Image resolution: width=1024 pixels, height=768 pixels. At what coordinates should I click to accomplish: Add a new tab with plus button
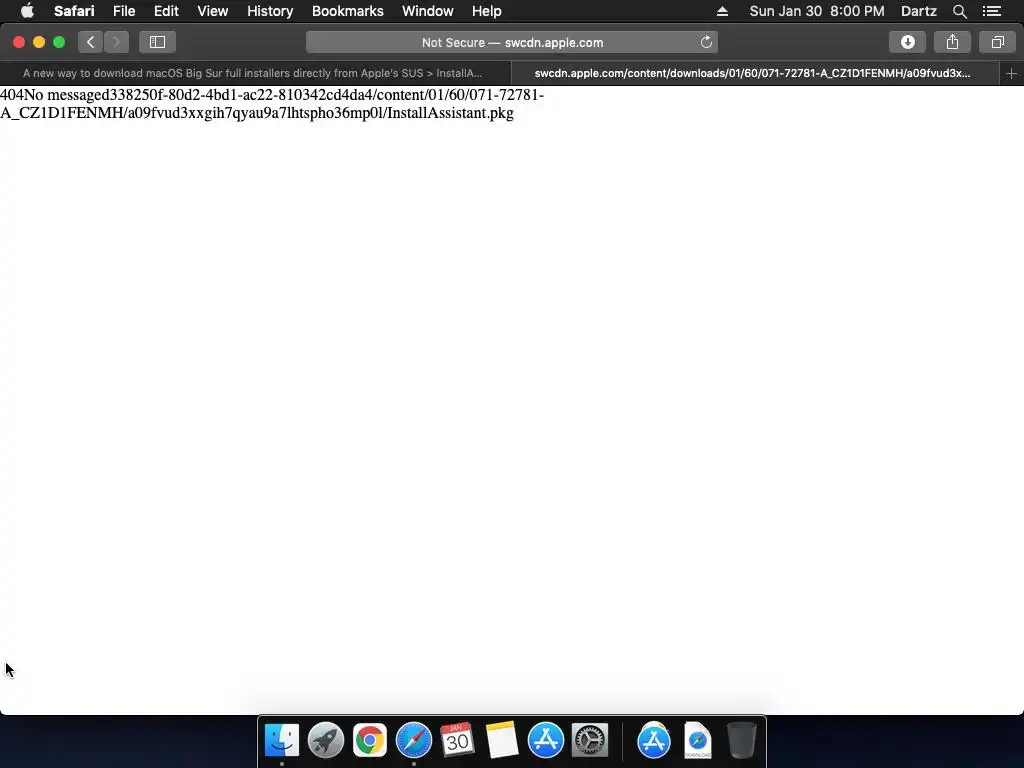(1011, 74)
